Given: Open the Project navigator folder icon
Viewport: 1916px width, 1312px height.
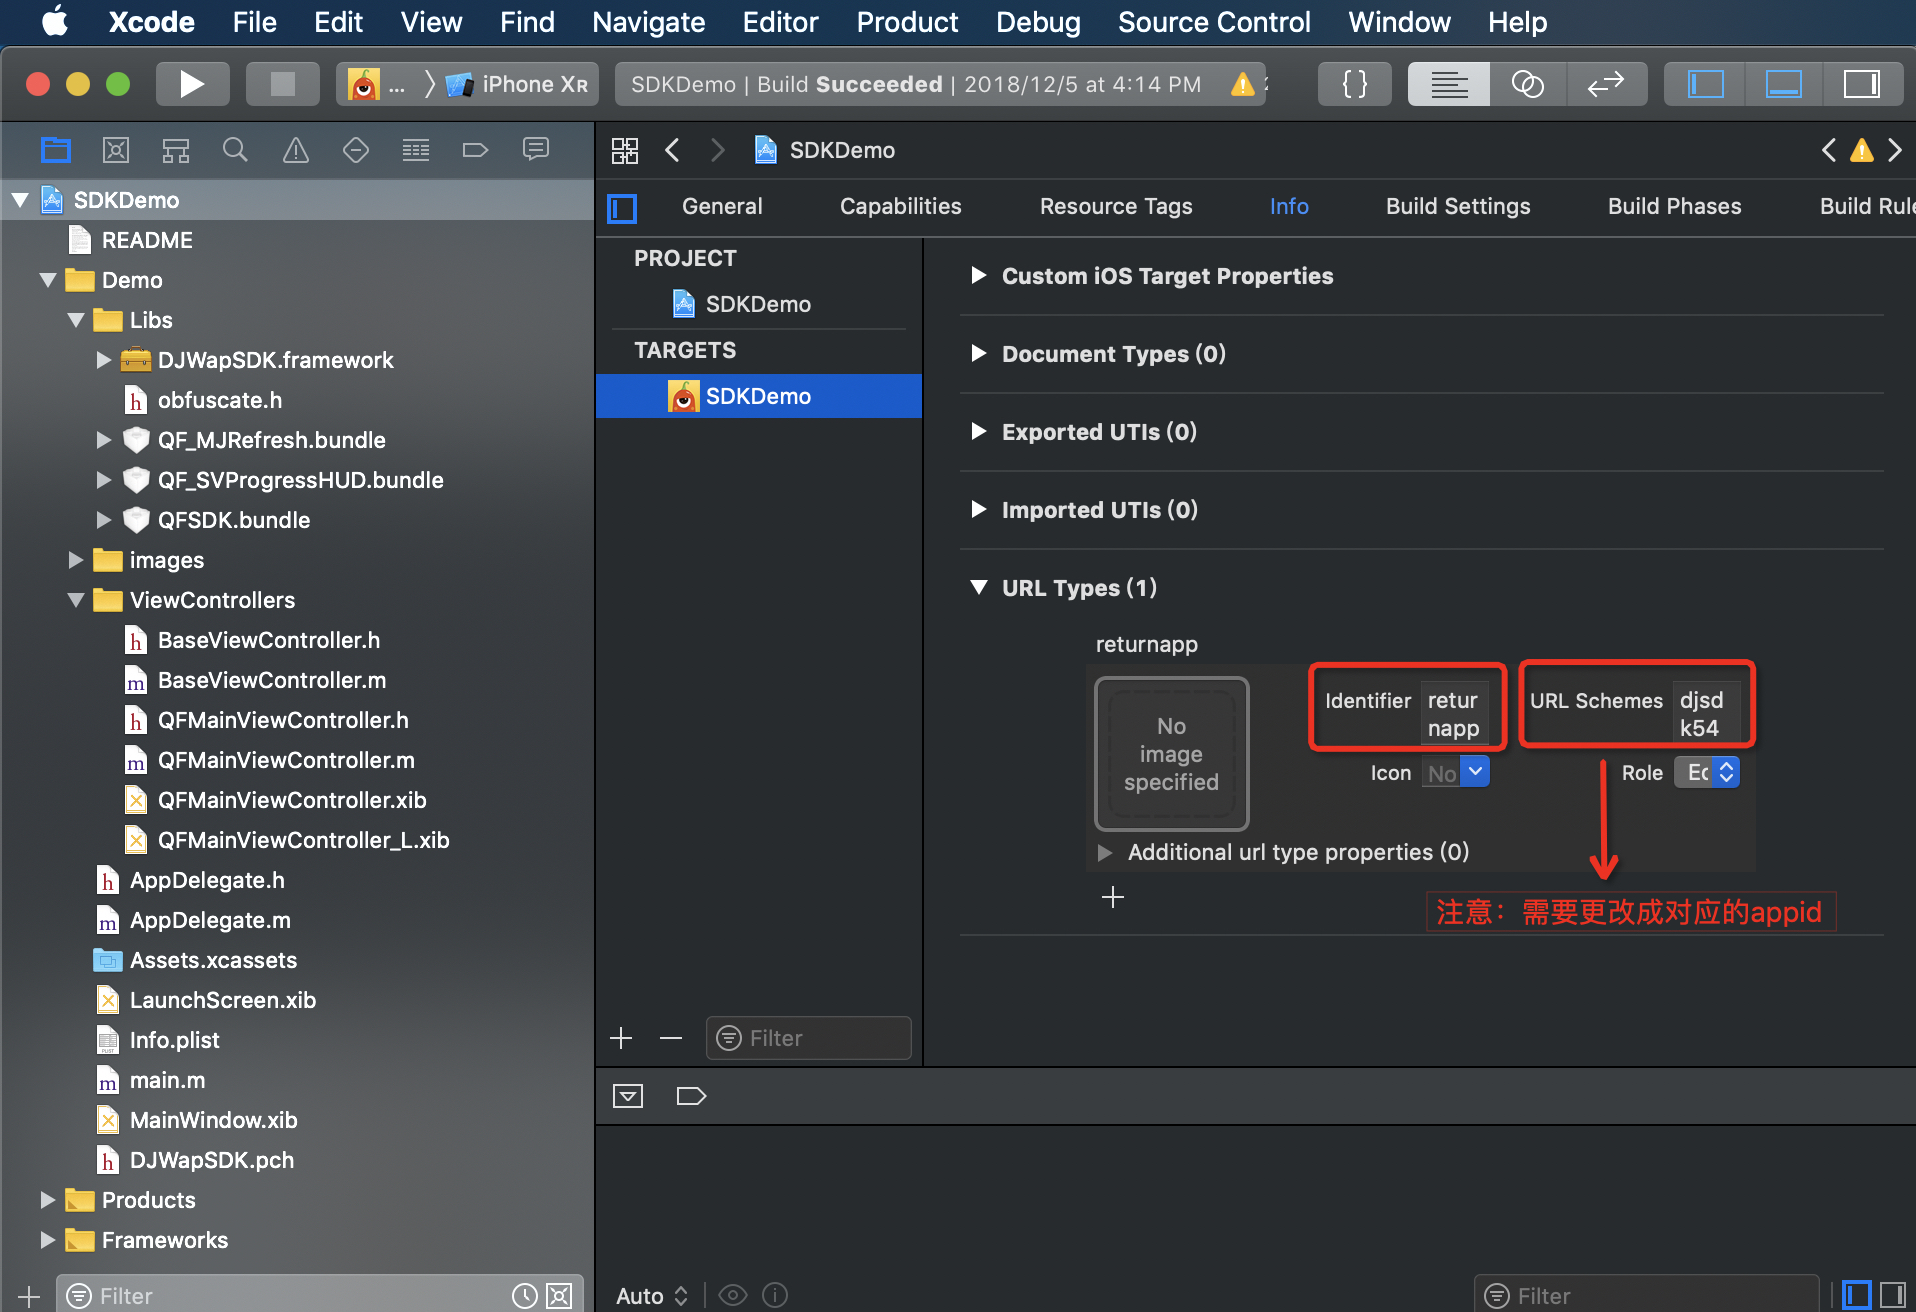Looking at the screenshot, I should click(56, 150).
